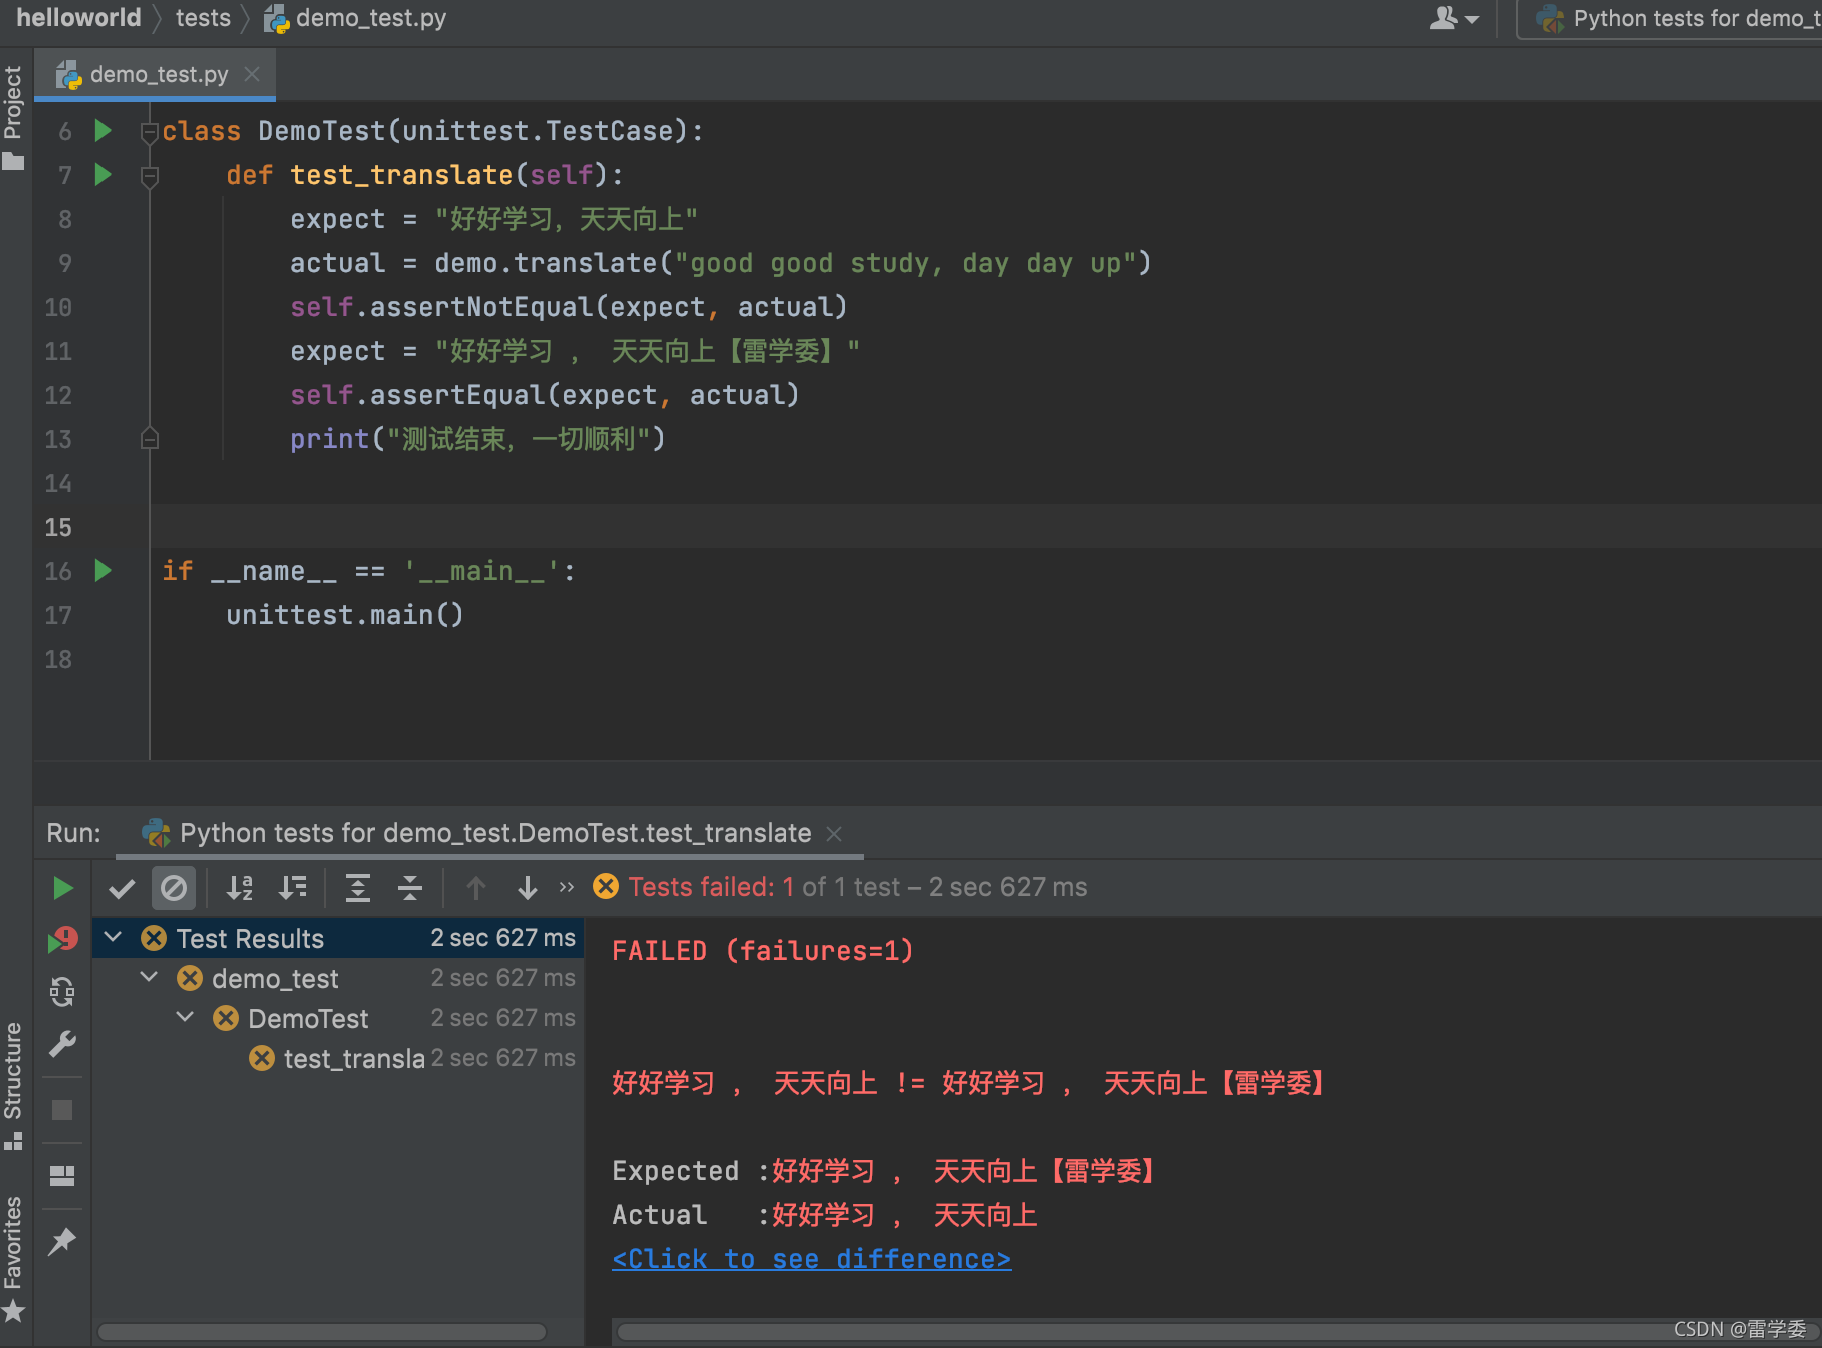Click Expected value line in console
1822x1348 pixels.
[885, 1171]
